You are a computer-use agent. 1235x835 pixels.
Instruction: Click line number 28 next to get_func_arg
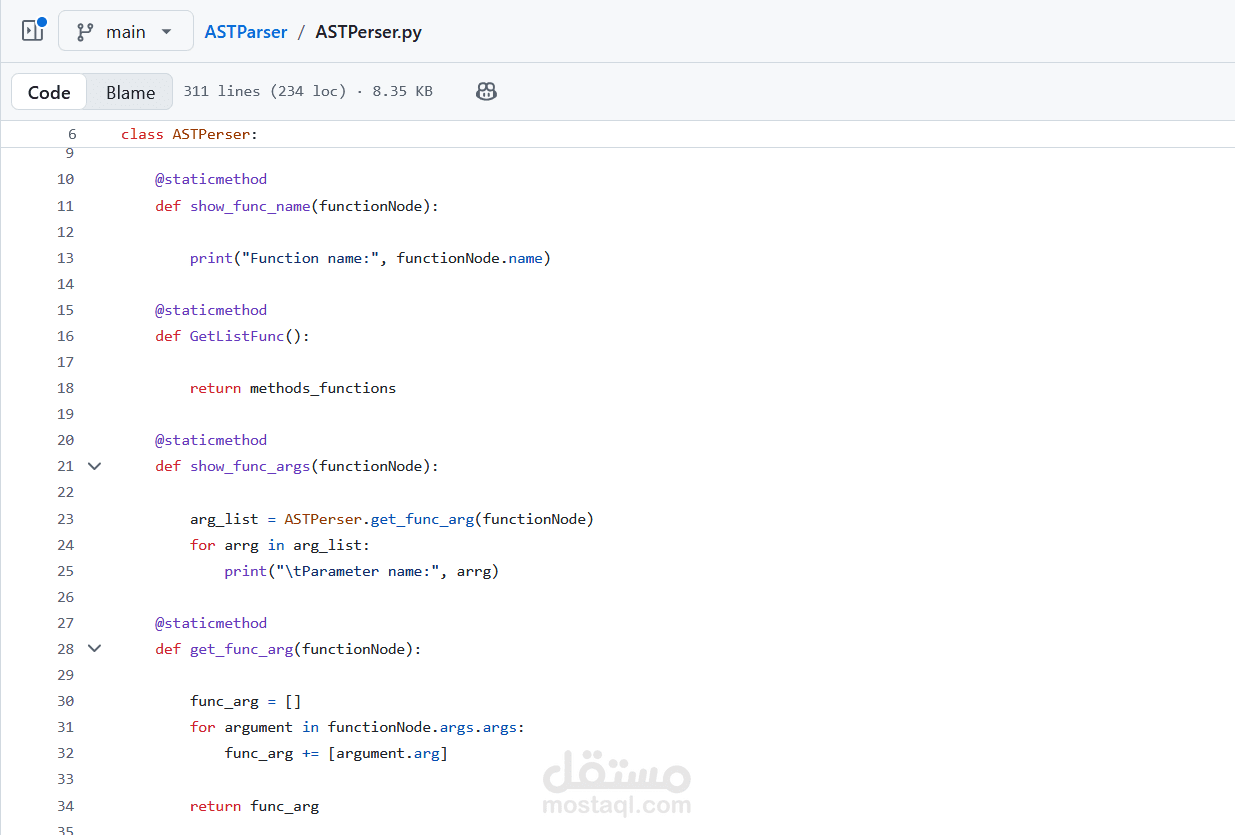(65, 648)
